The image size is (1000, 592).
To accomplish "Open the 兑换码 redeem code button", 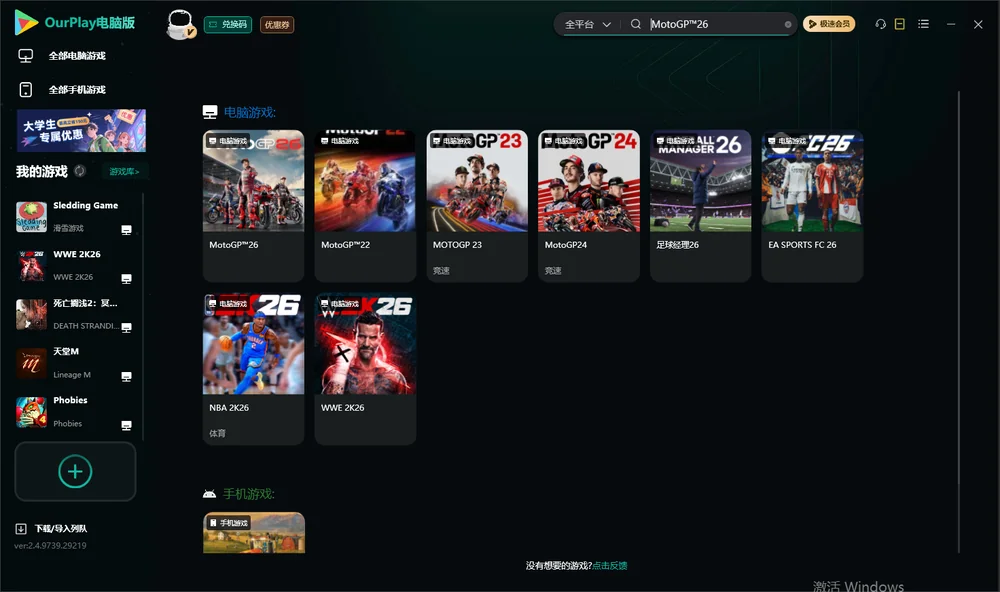I will pyautogui.click(x=228, y=24).
